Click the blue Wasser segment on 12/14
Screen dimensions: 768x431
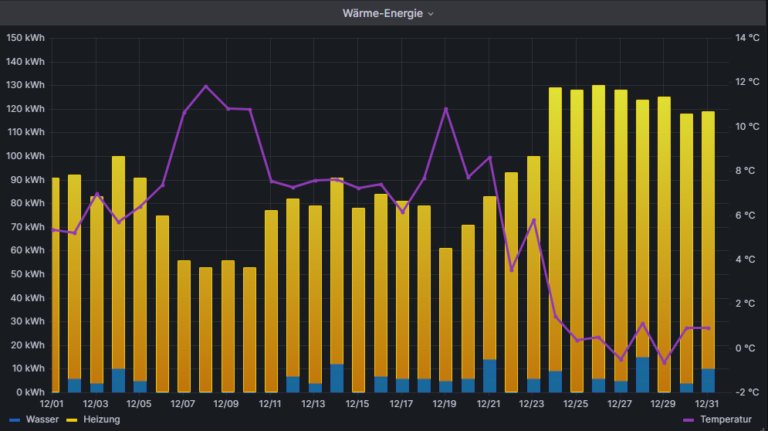(x=337, y=378)
